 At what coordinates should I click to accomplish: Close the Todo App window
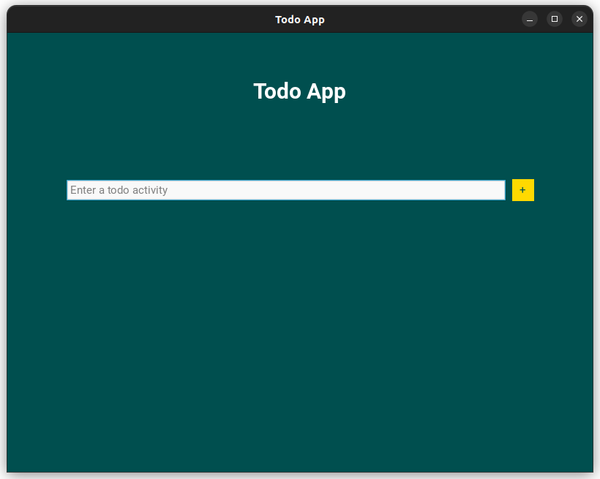579,19
